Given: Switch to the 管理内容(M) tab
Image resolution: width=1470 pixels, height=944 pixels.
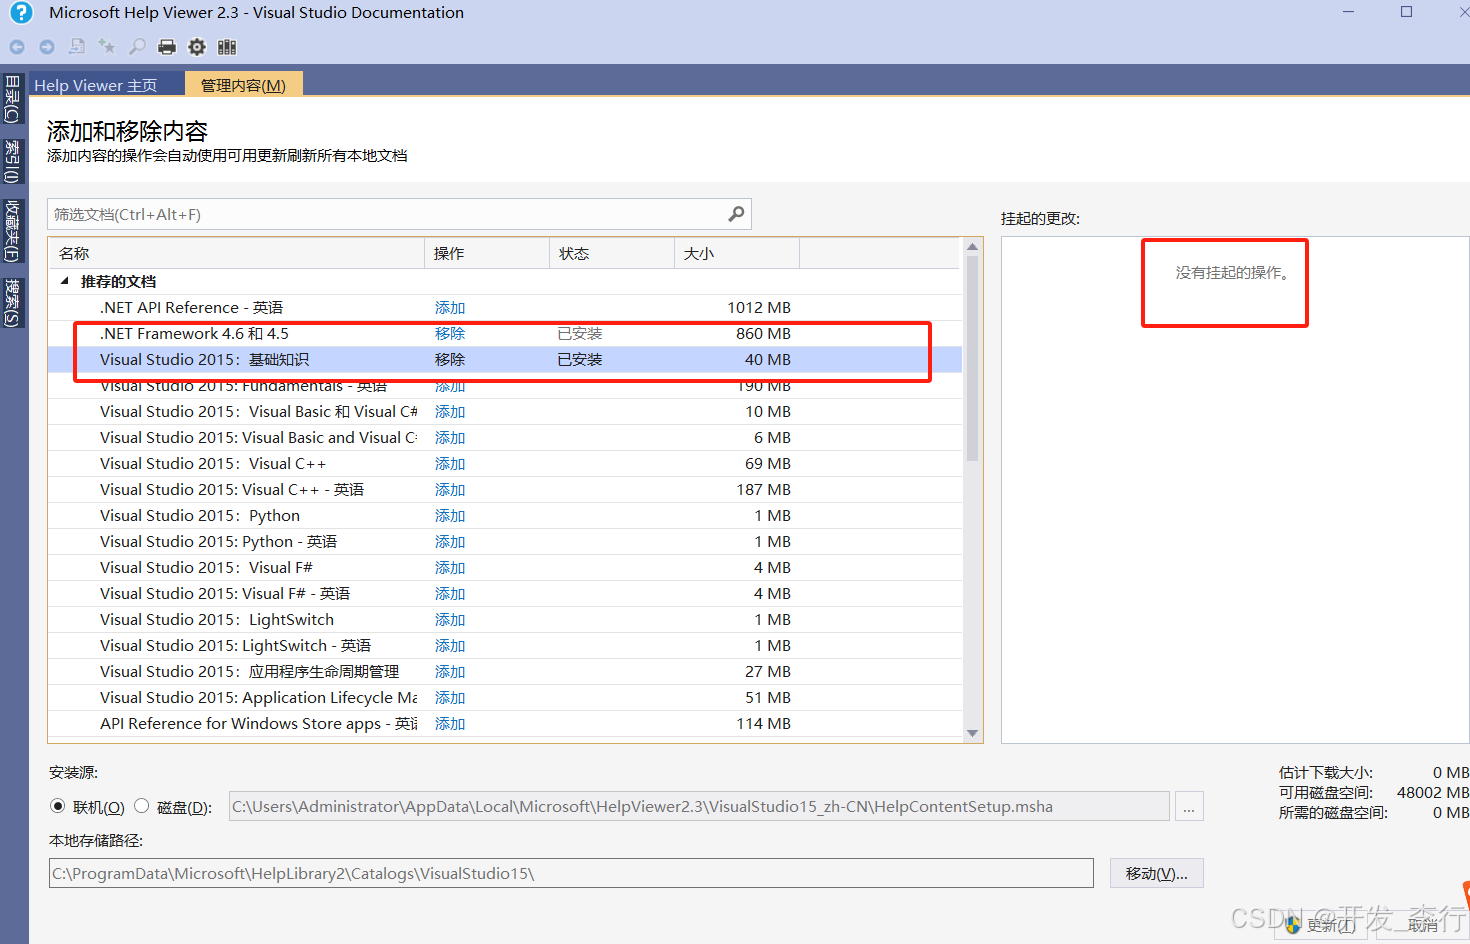Looking at the screenshot, I should pyautogui.click(x=243, y=85).
